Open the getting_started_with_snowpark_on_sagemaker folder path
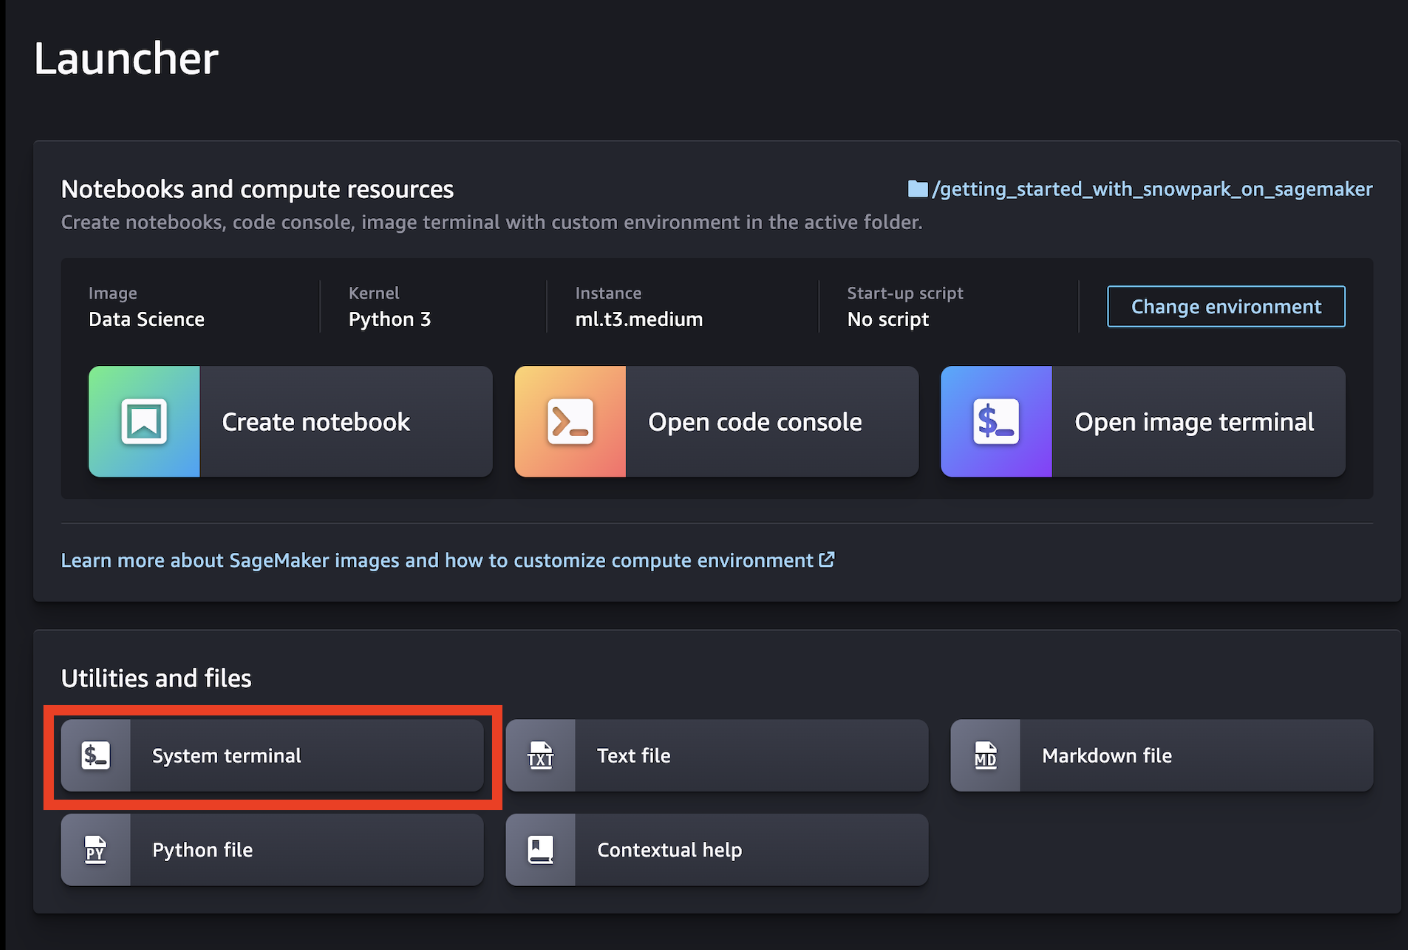The height and width of the screenshot is (950, 1408). coord(1152,189)
